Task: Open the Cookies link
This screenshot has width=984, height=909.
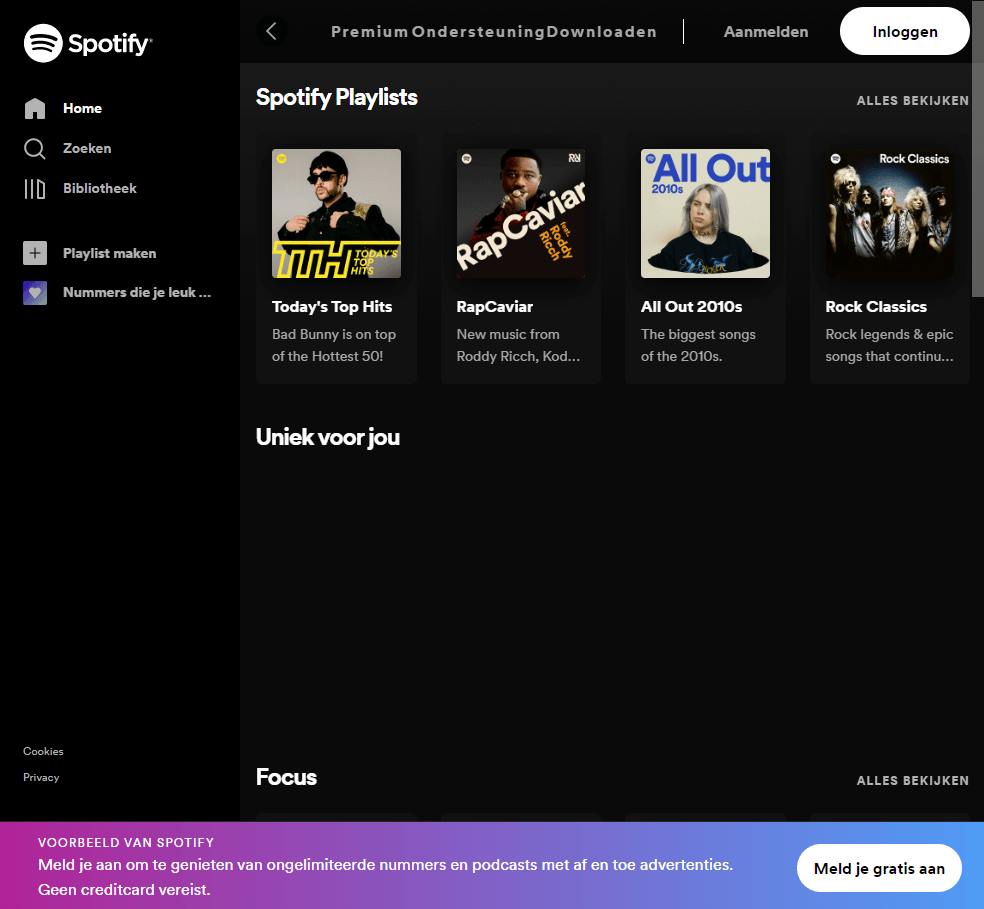Action: click(43, 751)
